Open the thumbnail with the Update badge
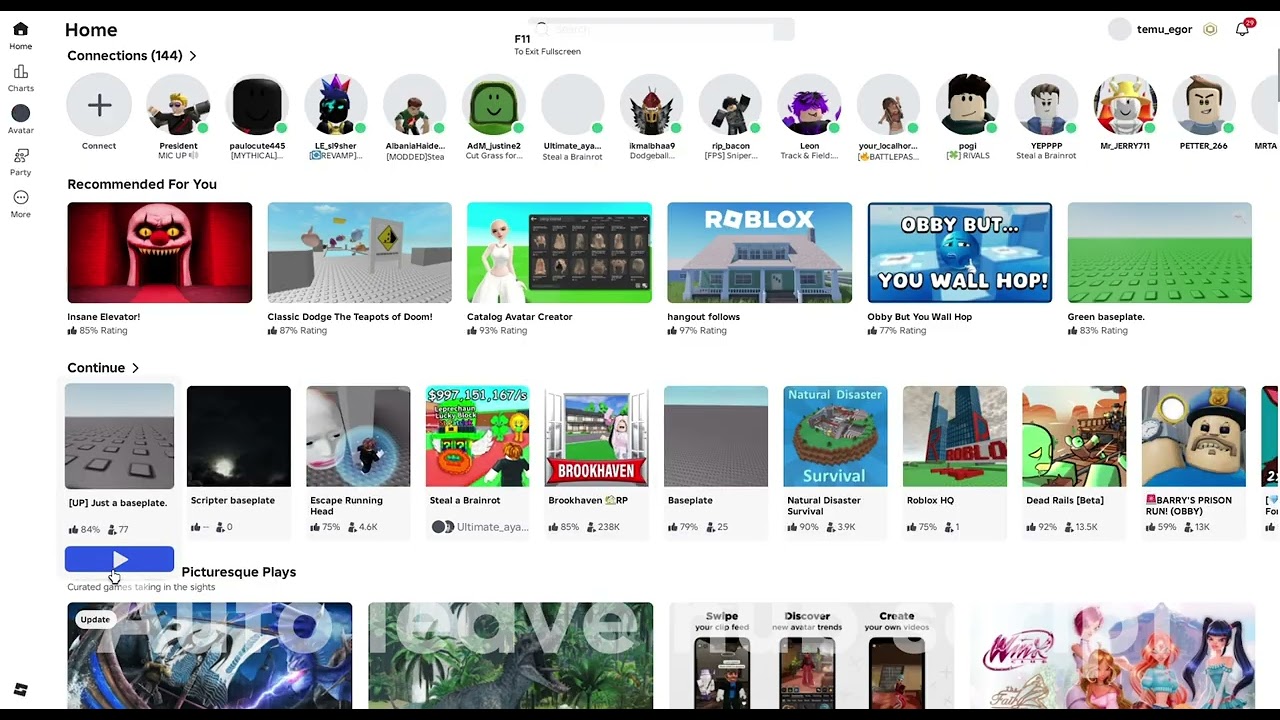Viewport: 1280px width, 720px height. coord(210,655)
